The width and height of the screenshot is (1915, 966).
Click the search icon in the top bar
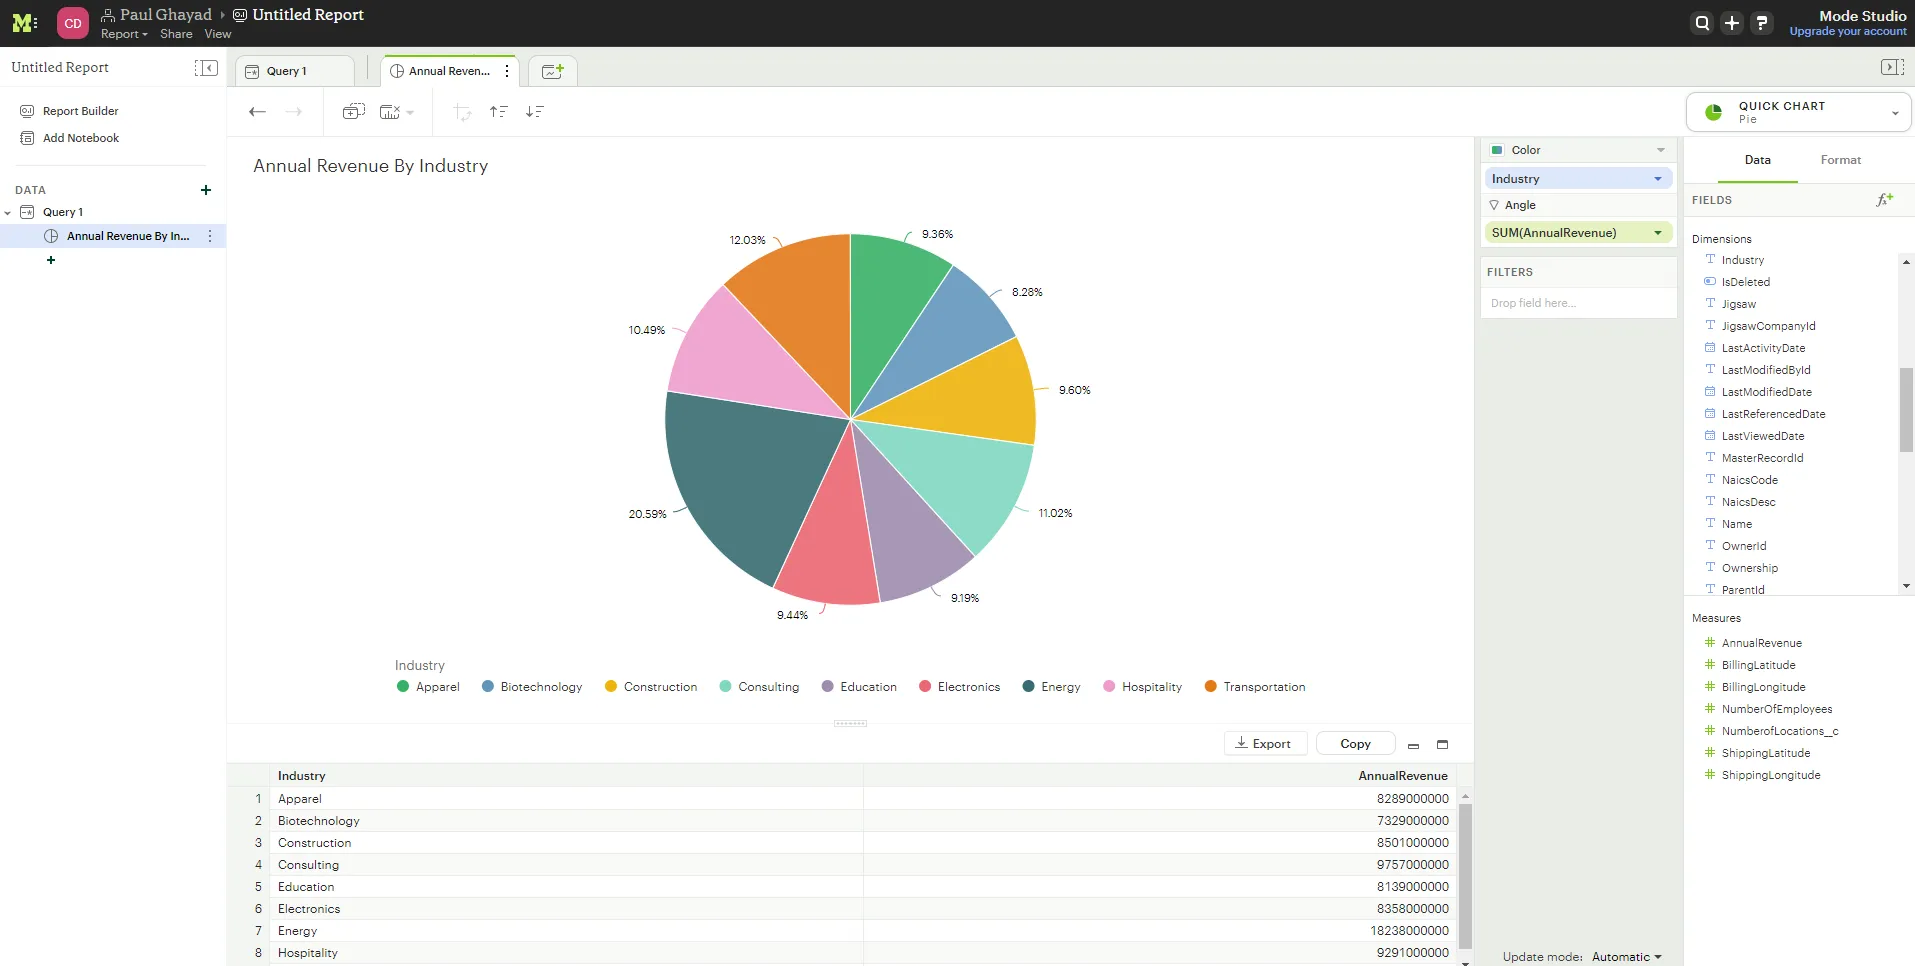click(x=1702, y=23)
